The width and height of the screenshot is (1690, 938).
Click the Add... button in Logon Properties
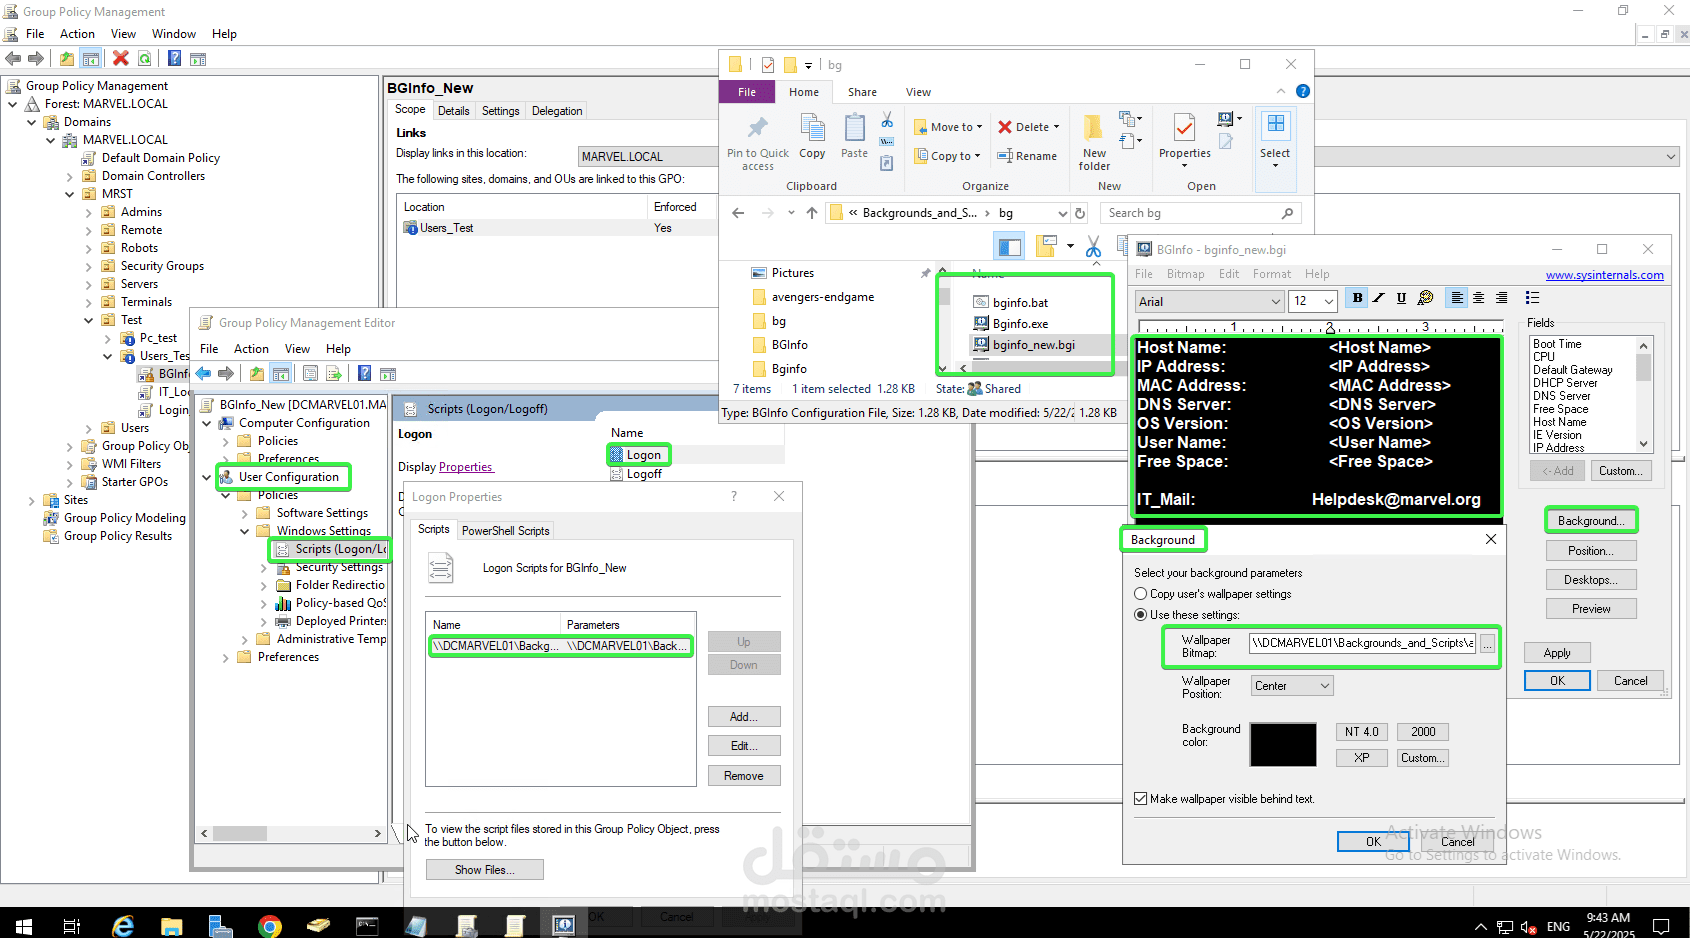743,717
